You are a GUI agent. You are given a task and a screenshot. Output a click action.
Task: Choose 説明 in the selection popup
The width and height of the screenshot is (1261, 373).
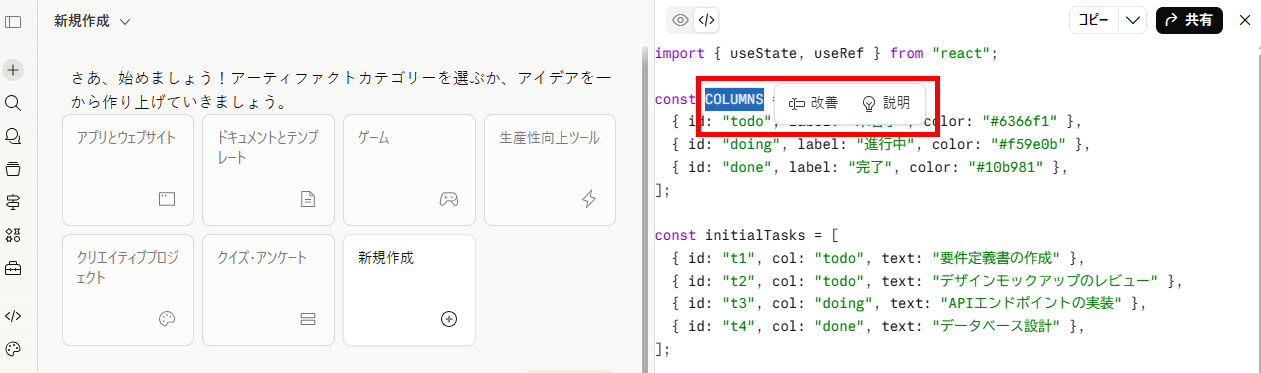click(x=886, y=103)
